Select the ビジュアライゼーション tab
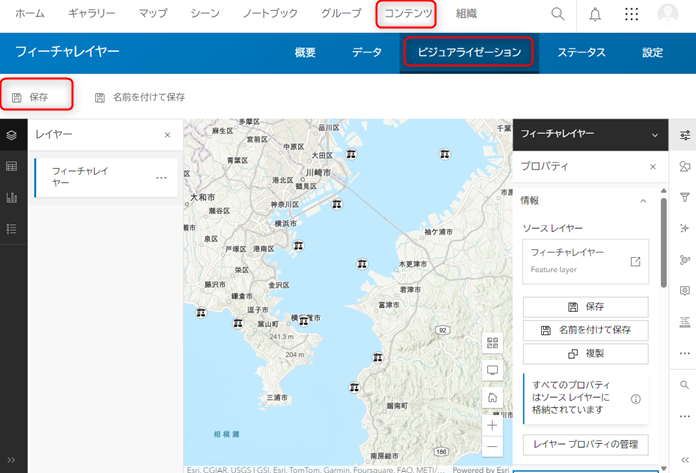The height and width of the screenshot is (473, 696). click(x=469, y=52)
